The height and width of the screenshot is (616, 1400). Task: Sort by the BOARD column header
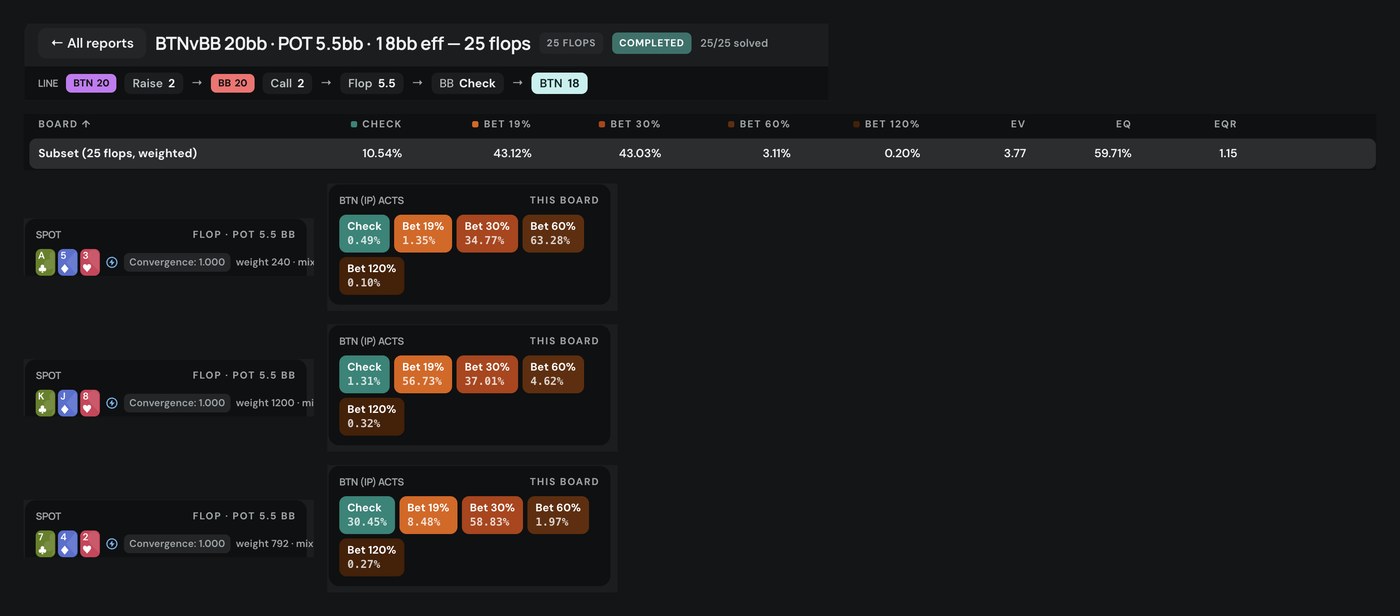point(64,124)
